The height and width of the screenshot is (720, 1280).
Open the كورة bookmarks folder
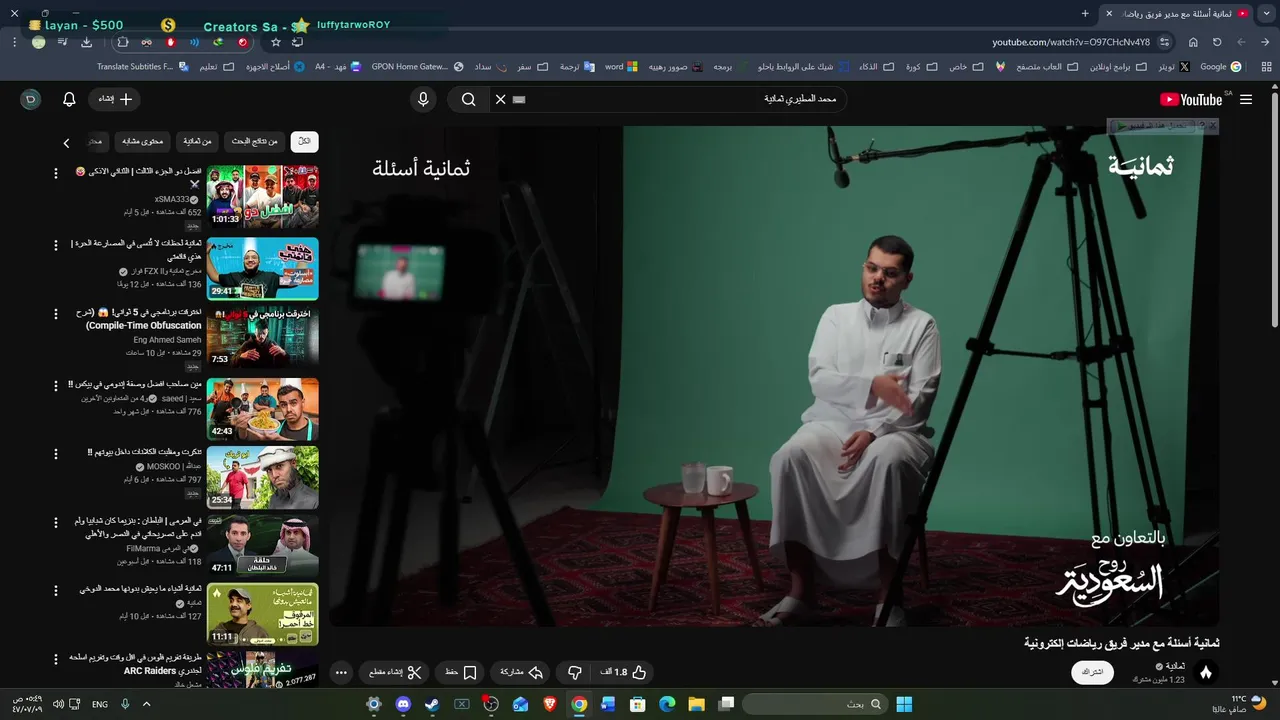click(x=920, y=67)
